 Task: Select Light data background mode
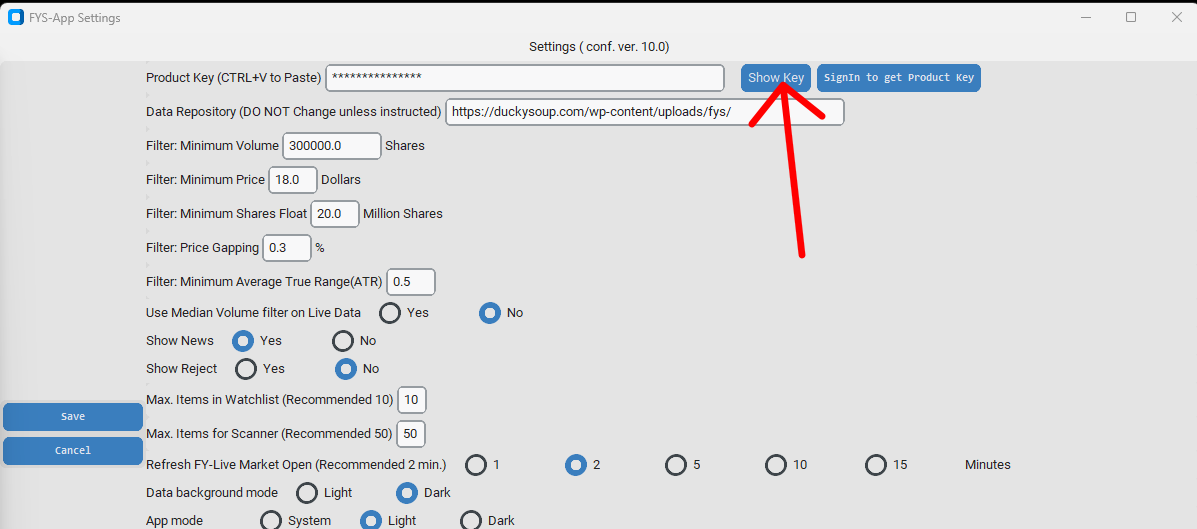pos(307,493)
